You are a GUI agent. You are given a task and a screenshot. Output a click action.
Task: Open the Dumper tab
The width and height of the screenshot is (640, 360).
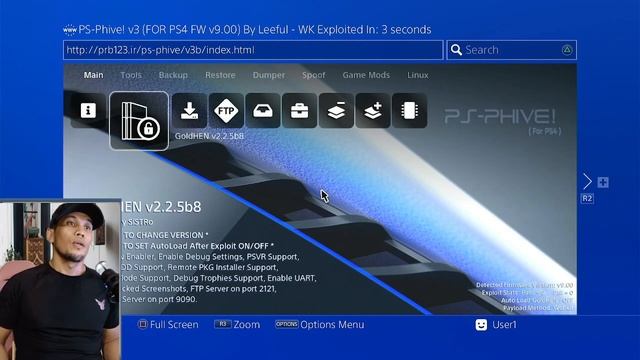click(x=269, y=75)
